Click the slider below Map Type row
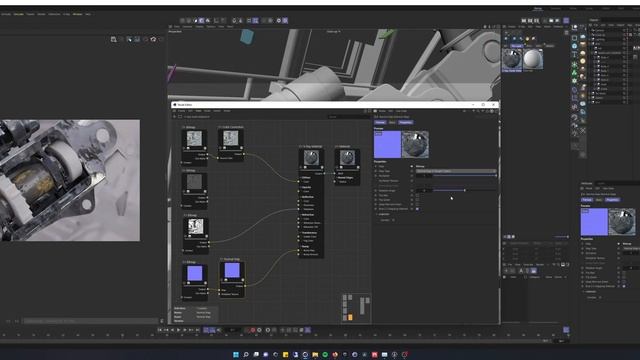Screen dimensions: 640x360 pyautogui.click(x=465, y=176)
